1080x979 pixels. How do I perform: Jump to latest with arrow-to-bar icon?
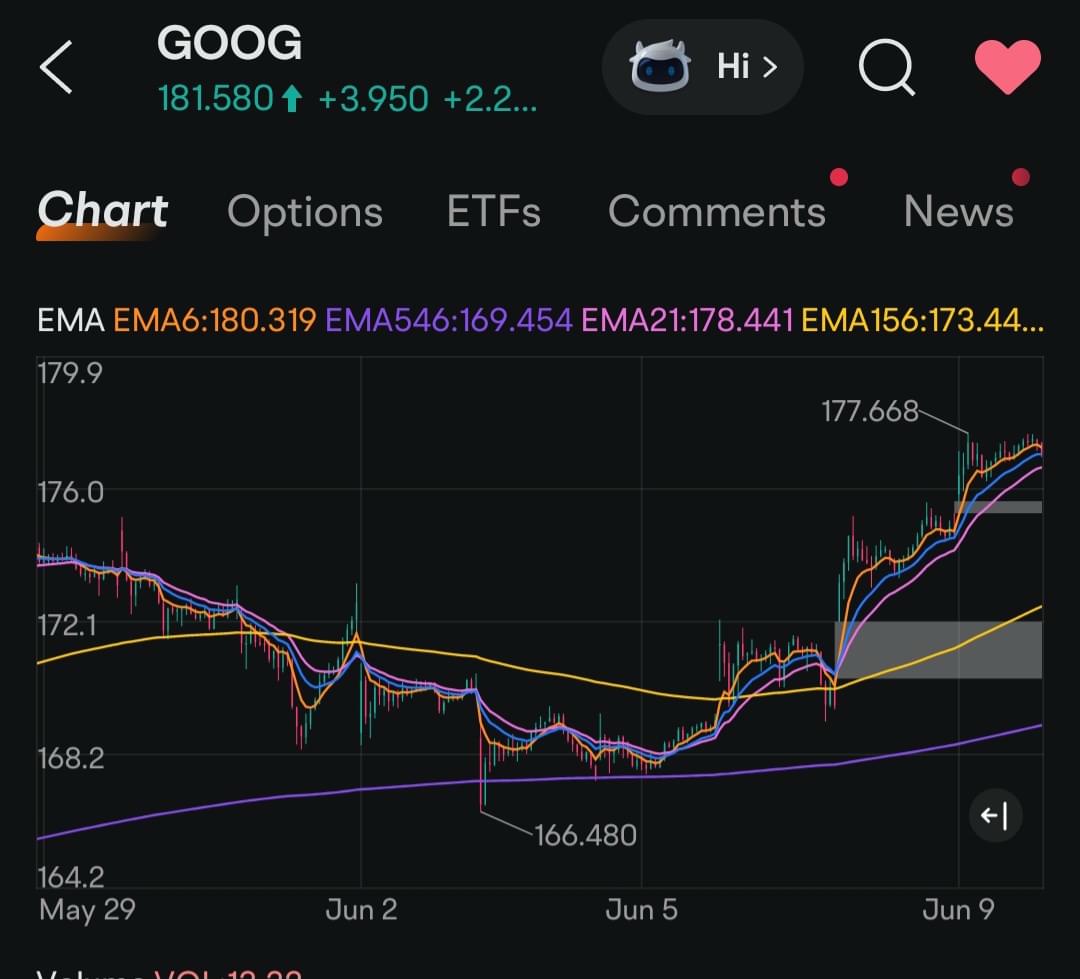tap(995, 816)
